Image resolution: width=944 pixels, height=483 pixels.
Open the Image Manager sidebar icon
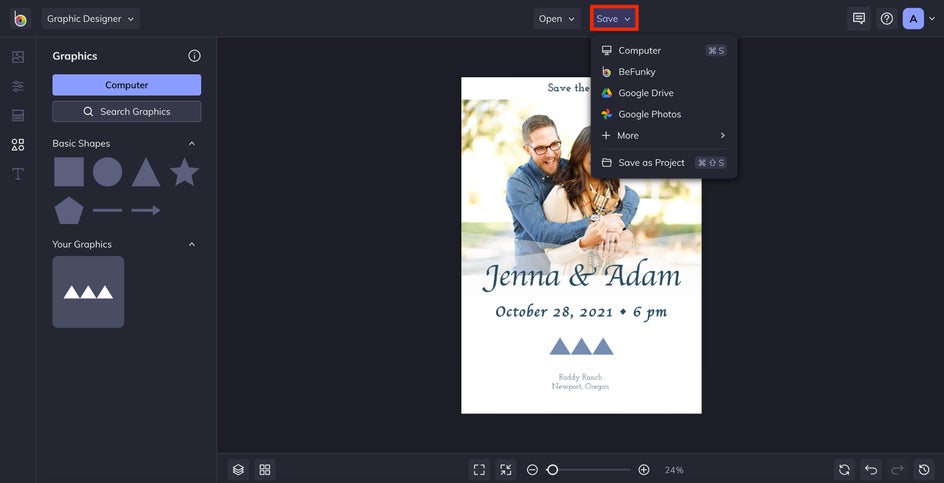click(x=18, y=57)
